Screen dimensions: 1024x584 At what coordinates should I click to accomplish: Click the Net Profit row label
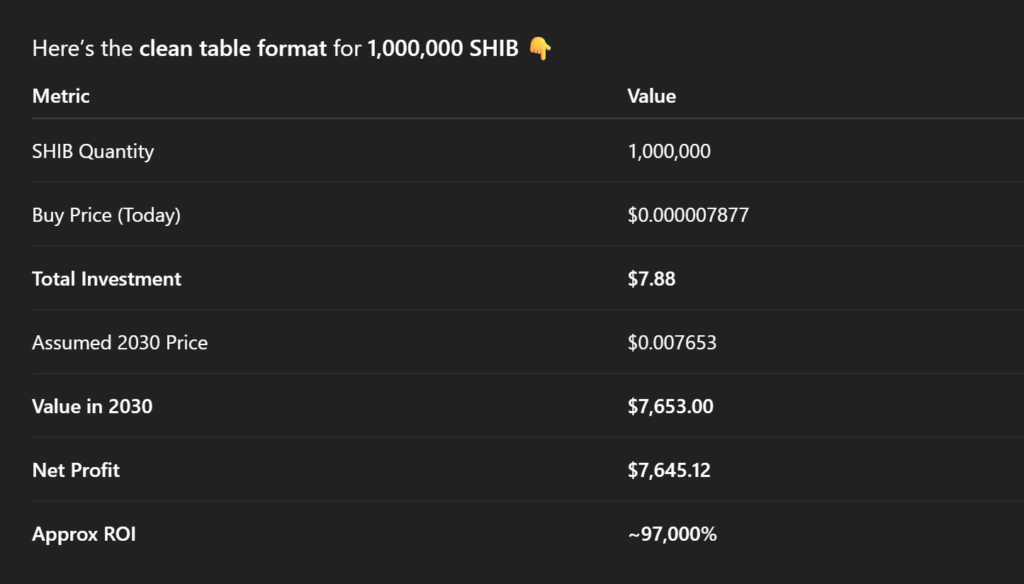point(76,470)
